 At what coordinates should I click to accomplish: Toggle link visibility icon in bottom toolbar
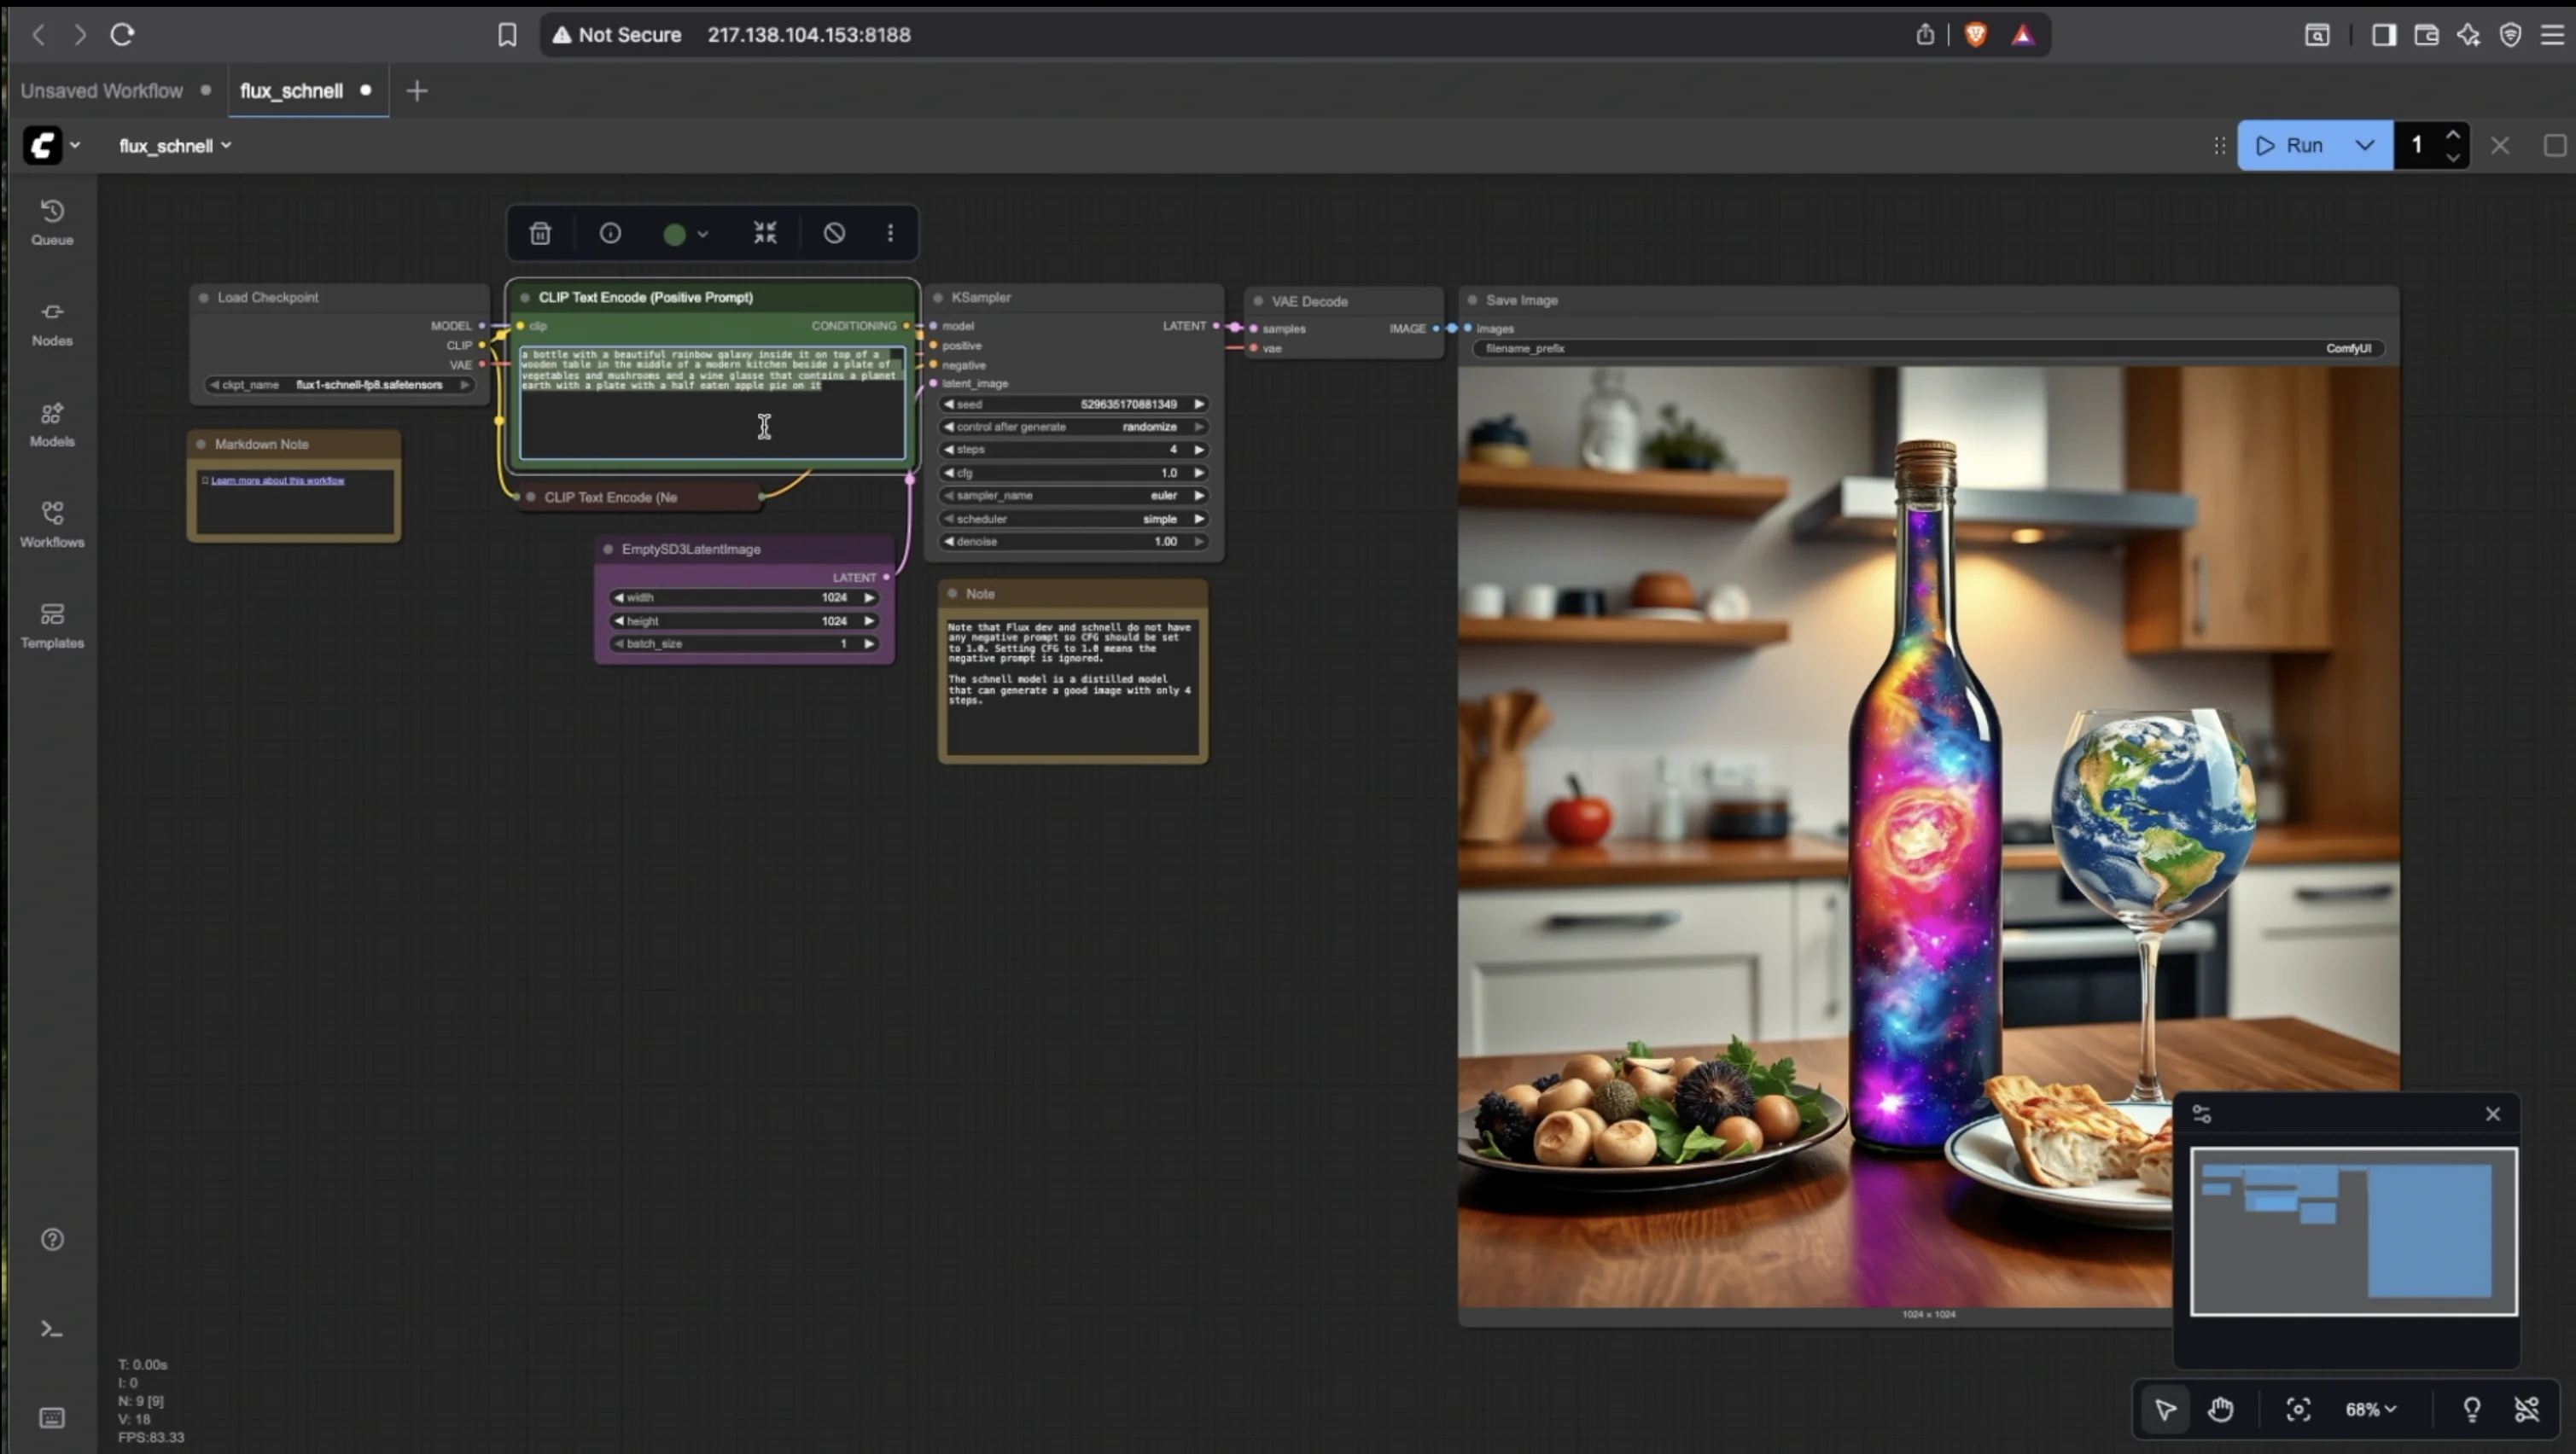[2527, 1409]
